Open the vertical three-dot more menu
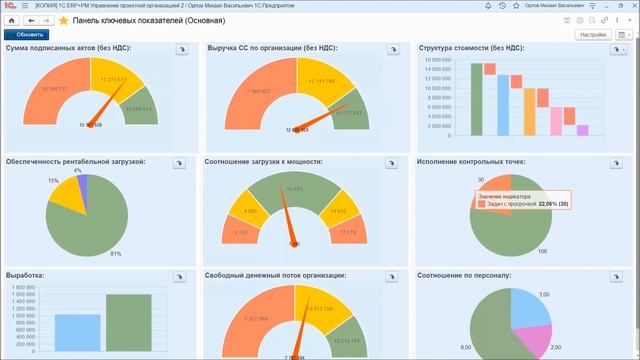 click(x=617, y=20)
